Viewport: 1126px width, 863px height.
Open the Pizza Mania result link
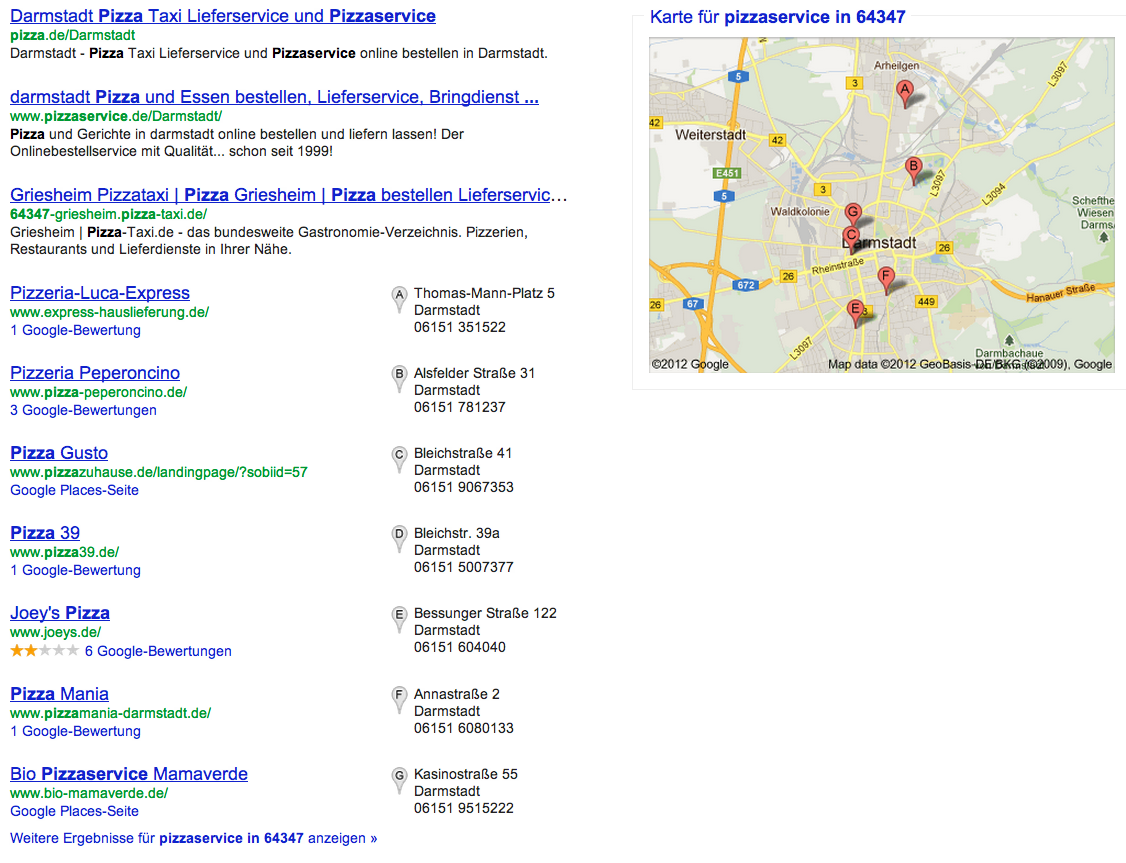click(59, 694)
